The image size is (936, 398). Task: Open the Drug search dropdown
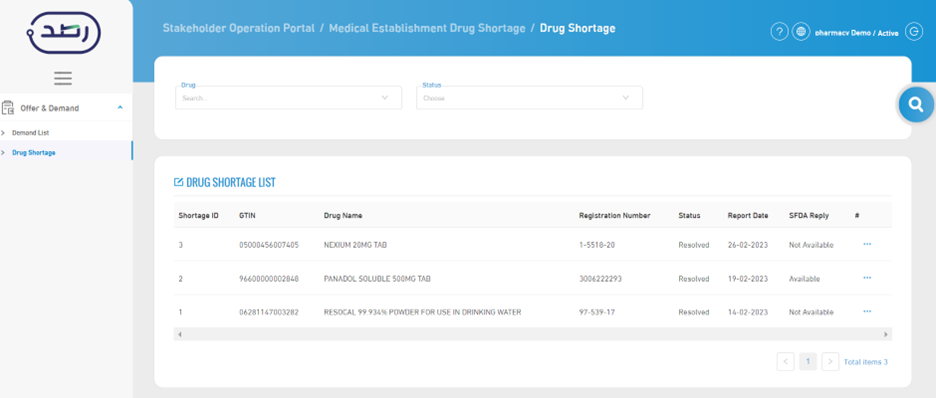[288, 98]
